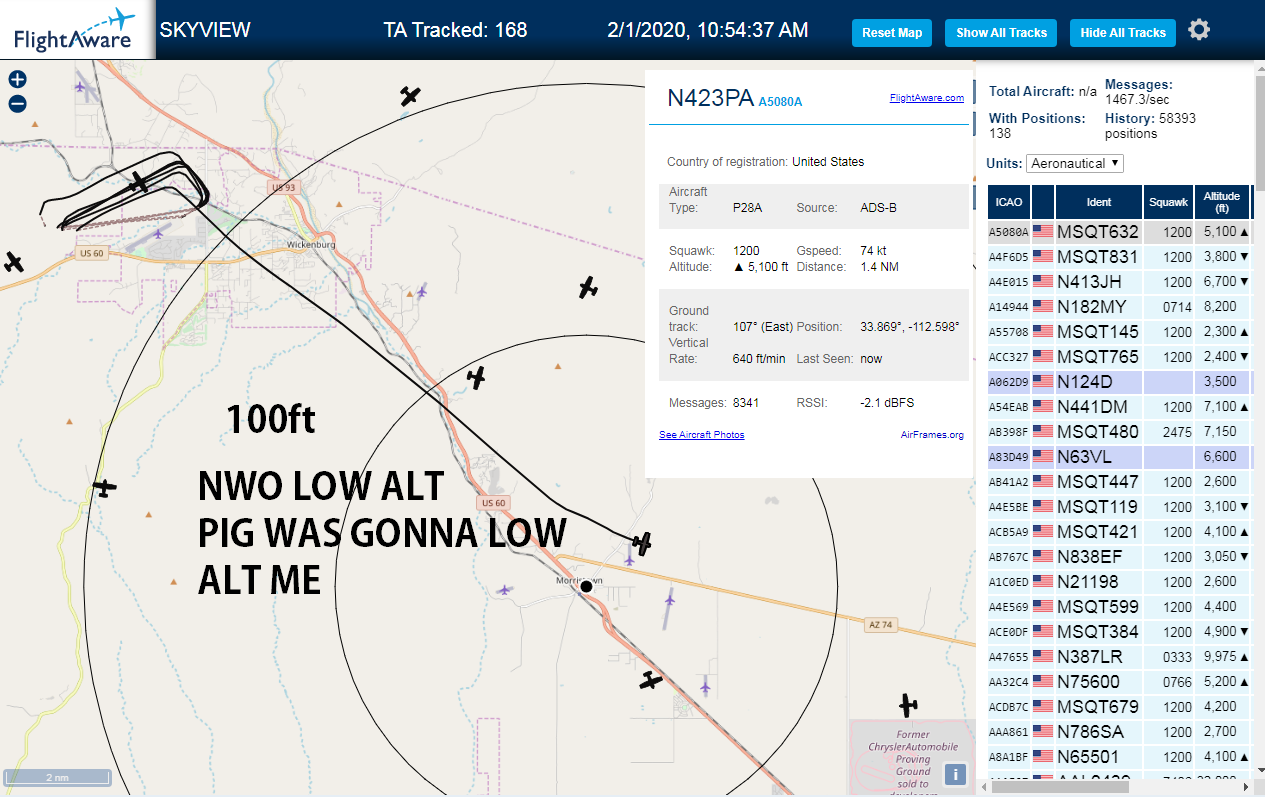The image size is (1265, 797).
Task: Select the aircraft icon on the Wickenburg racetrack track
Action: (x=139, y=183)
